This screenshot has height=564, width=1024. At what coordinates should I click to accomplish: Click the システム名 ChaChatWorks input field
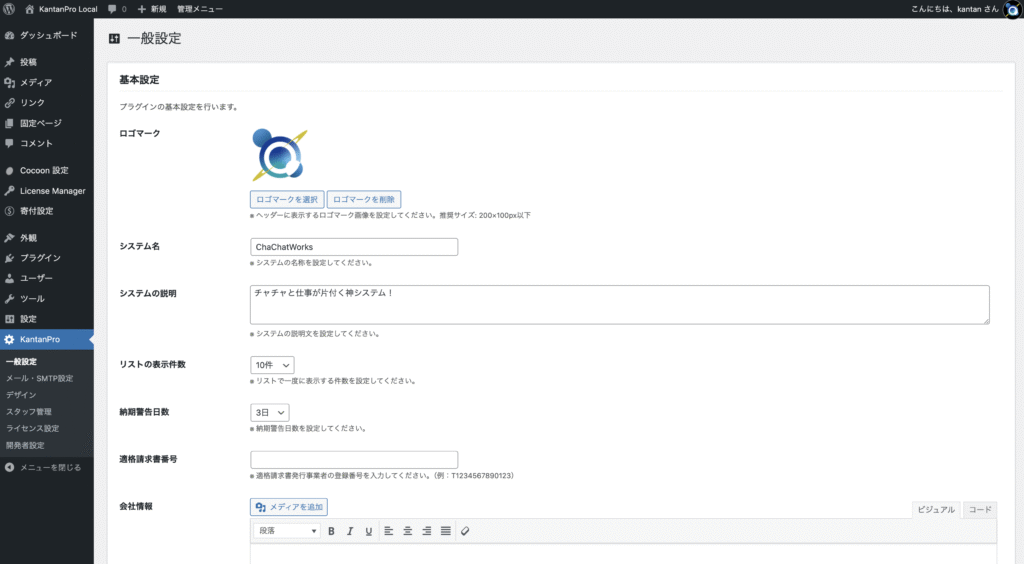click(354, 247)
